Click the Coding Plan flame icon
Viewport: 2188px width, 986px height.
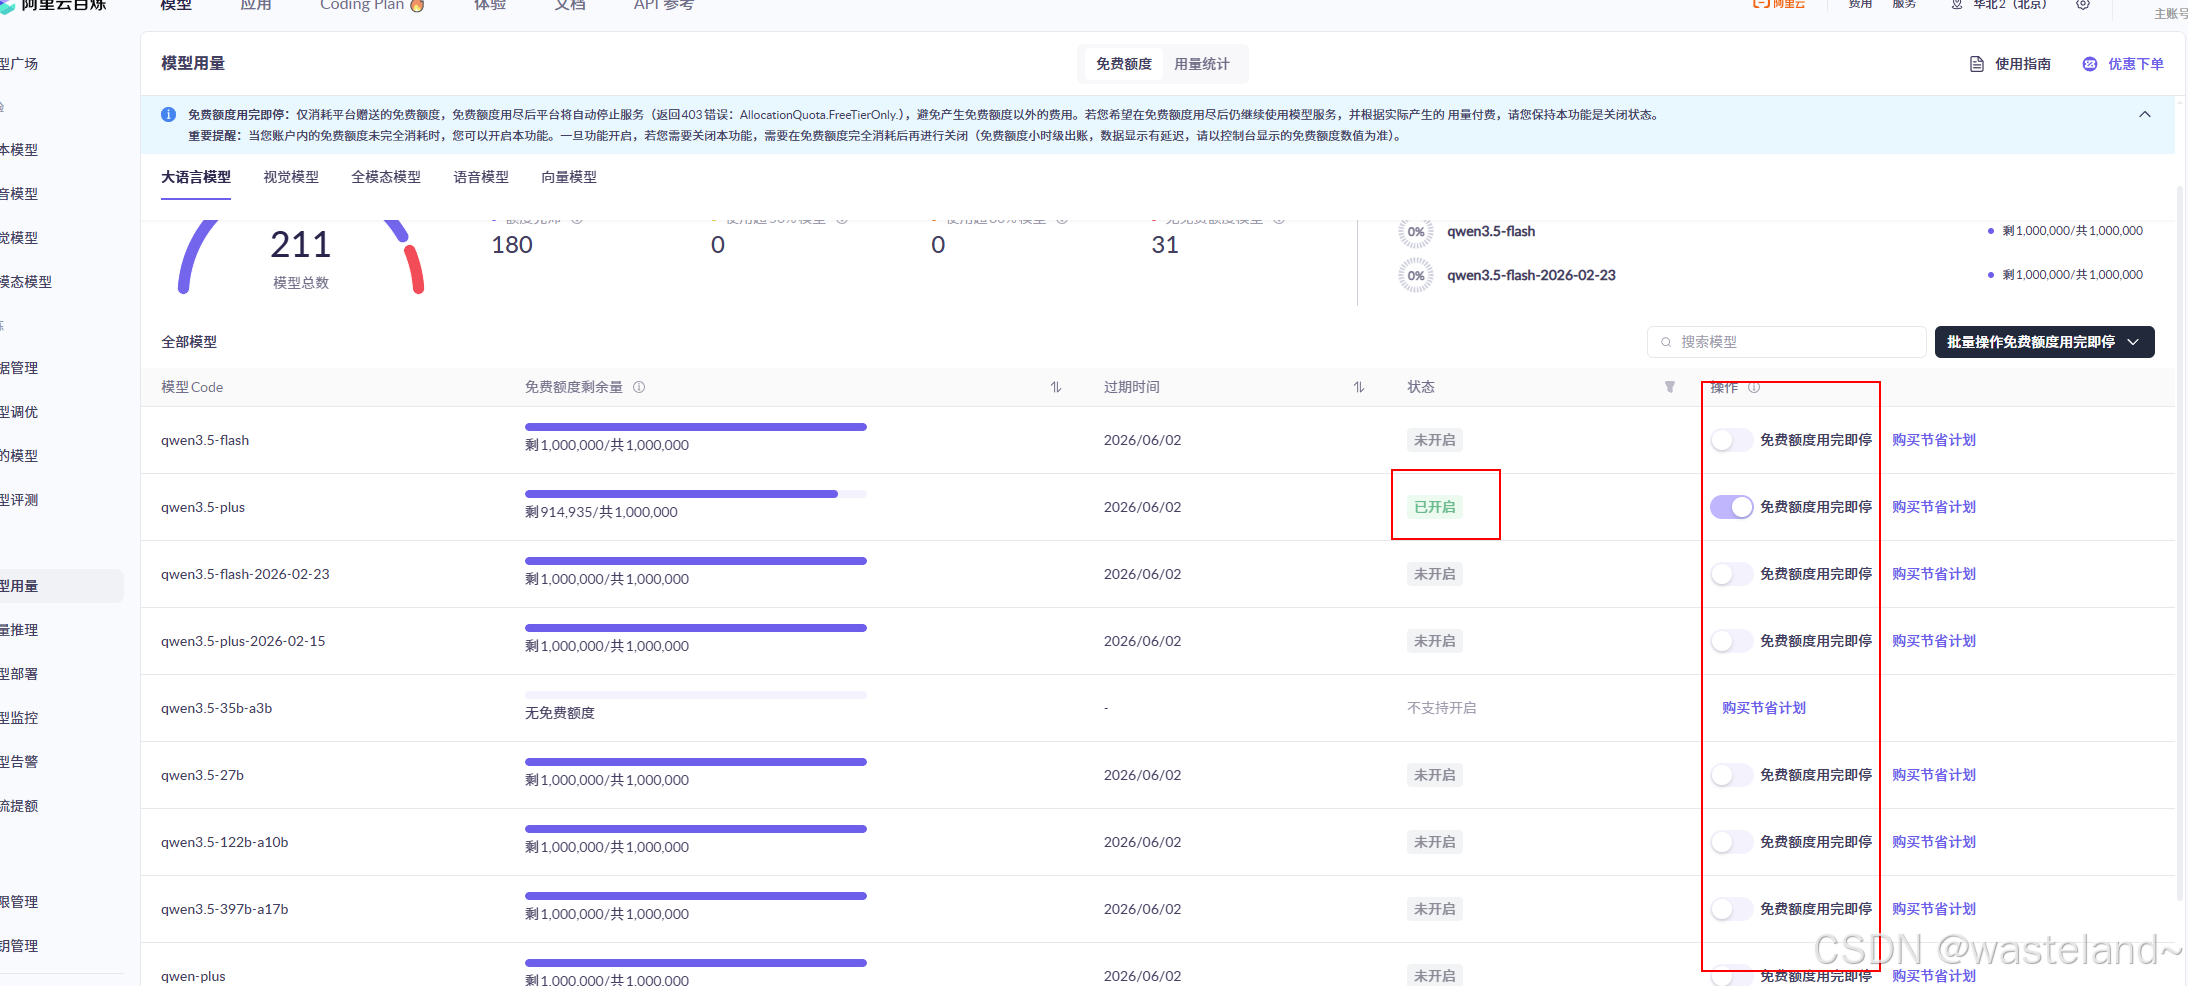[x=418, y=5]
